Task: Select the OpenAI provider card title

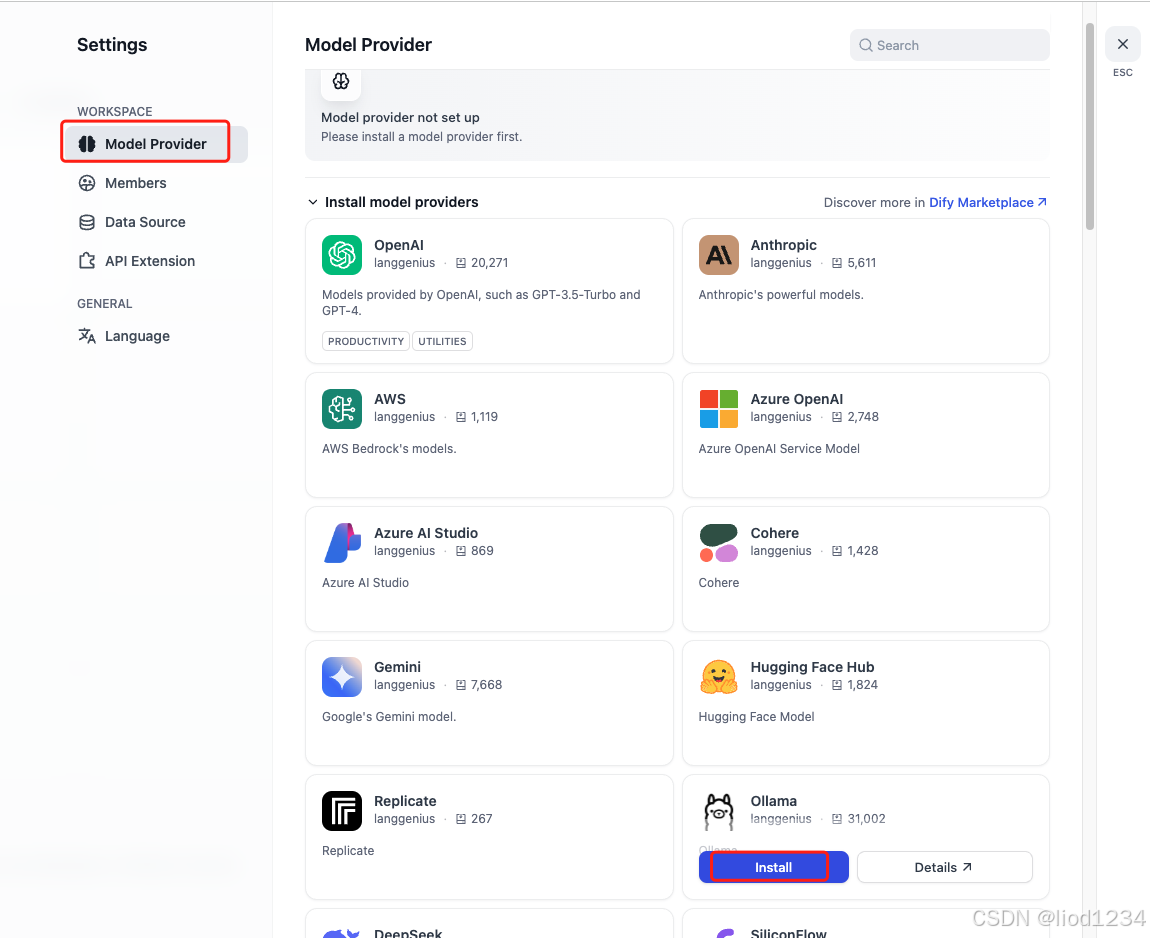Action: point(399,245)
